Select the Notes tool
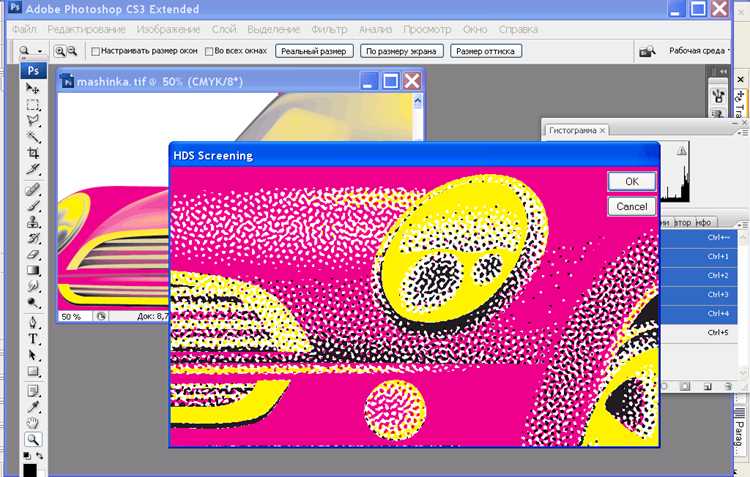Image resolution: width=750 pixels, height=477 pixels. [x=33, y=391]
